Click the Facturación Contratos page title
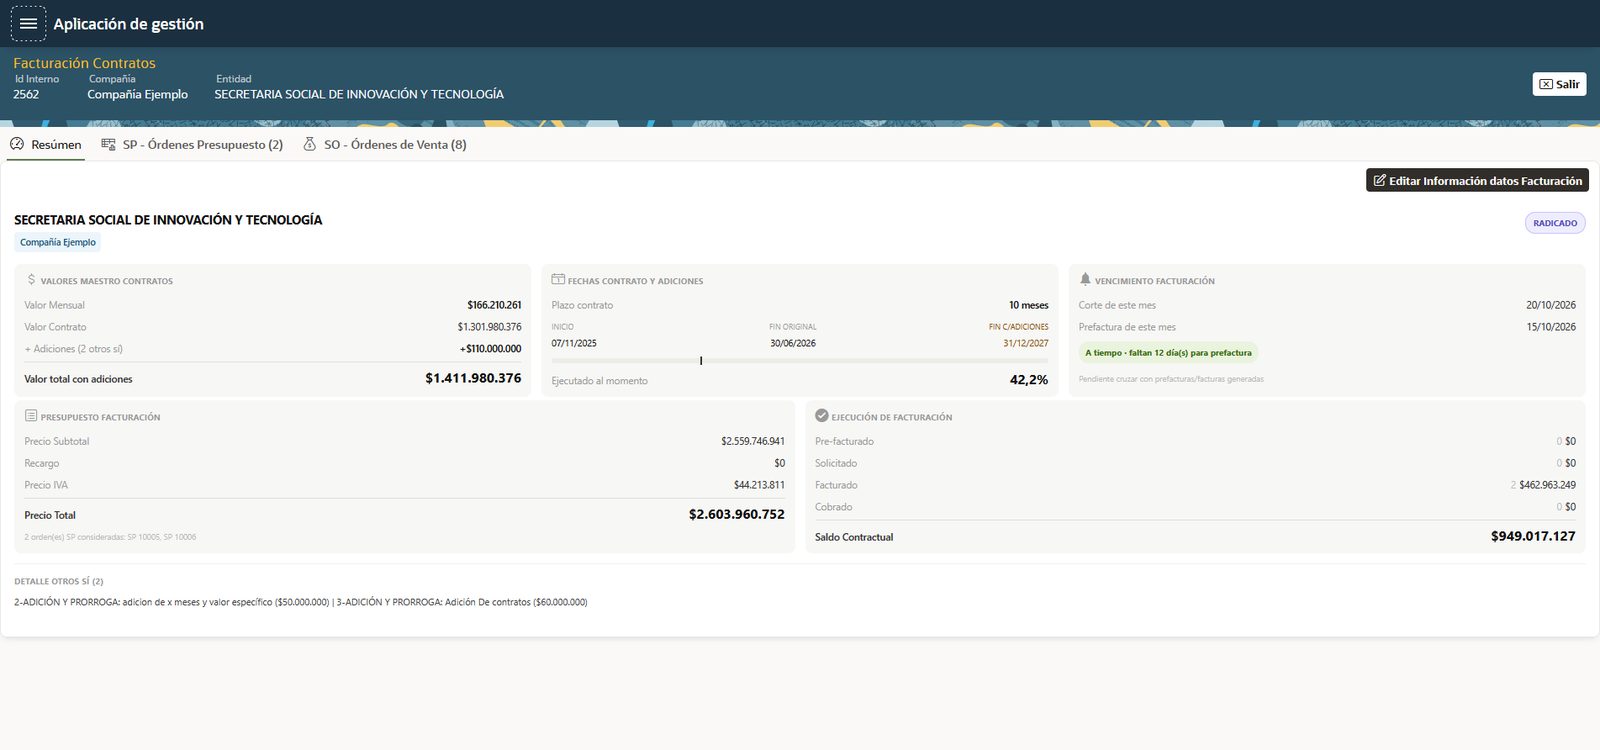Image resolution: width=1600 pixels, height=750 pixels. (84, 63)
